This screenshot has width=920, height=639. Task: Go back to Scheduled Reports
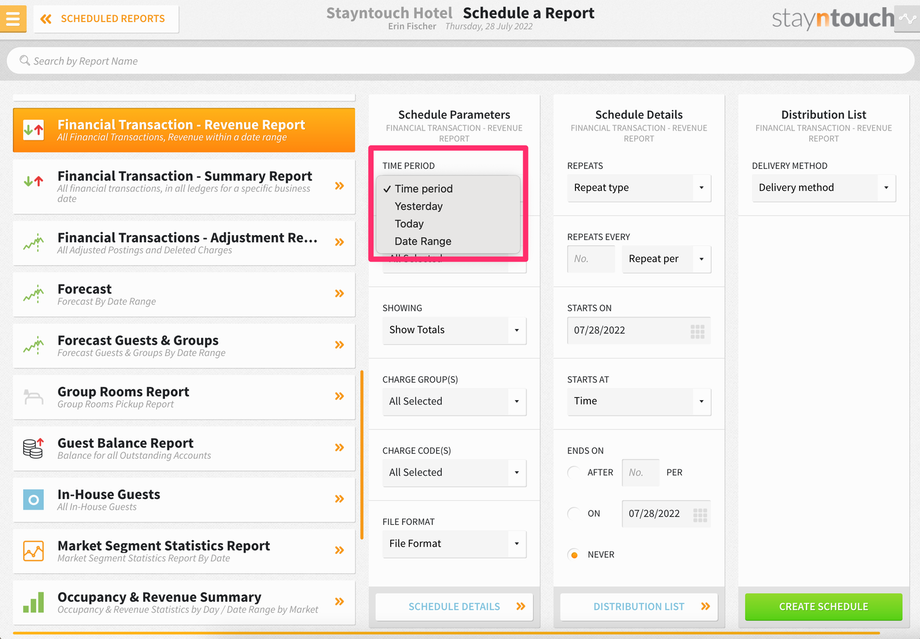pos(106,19)
